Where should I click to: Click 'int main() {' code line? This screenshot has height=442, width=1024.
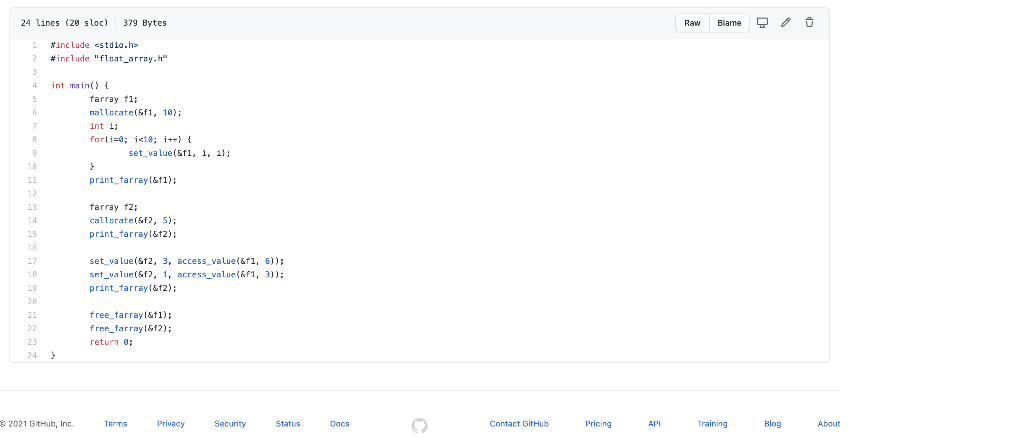tap(80, 86)
